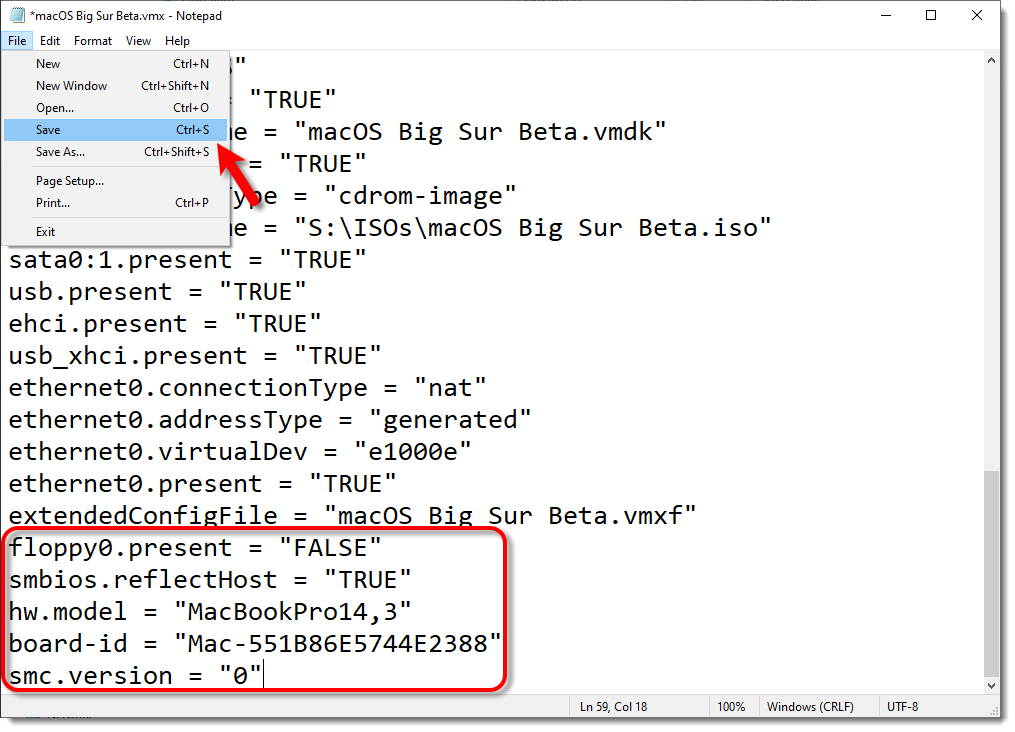Open the View menu
The width and height of the screenshot is (1015, 732).
(138, 41)
